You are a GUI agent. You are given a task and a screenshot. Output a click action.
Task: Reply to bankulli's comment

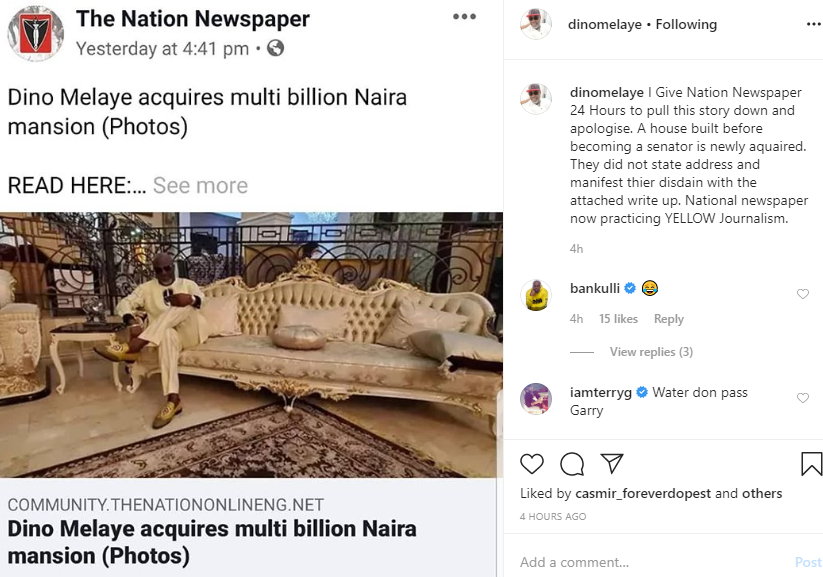click(x=668, y=319)
